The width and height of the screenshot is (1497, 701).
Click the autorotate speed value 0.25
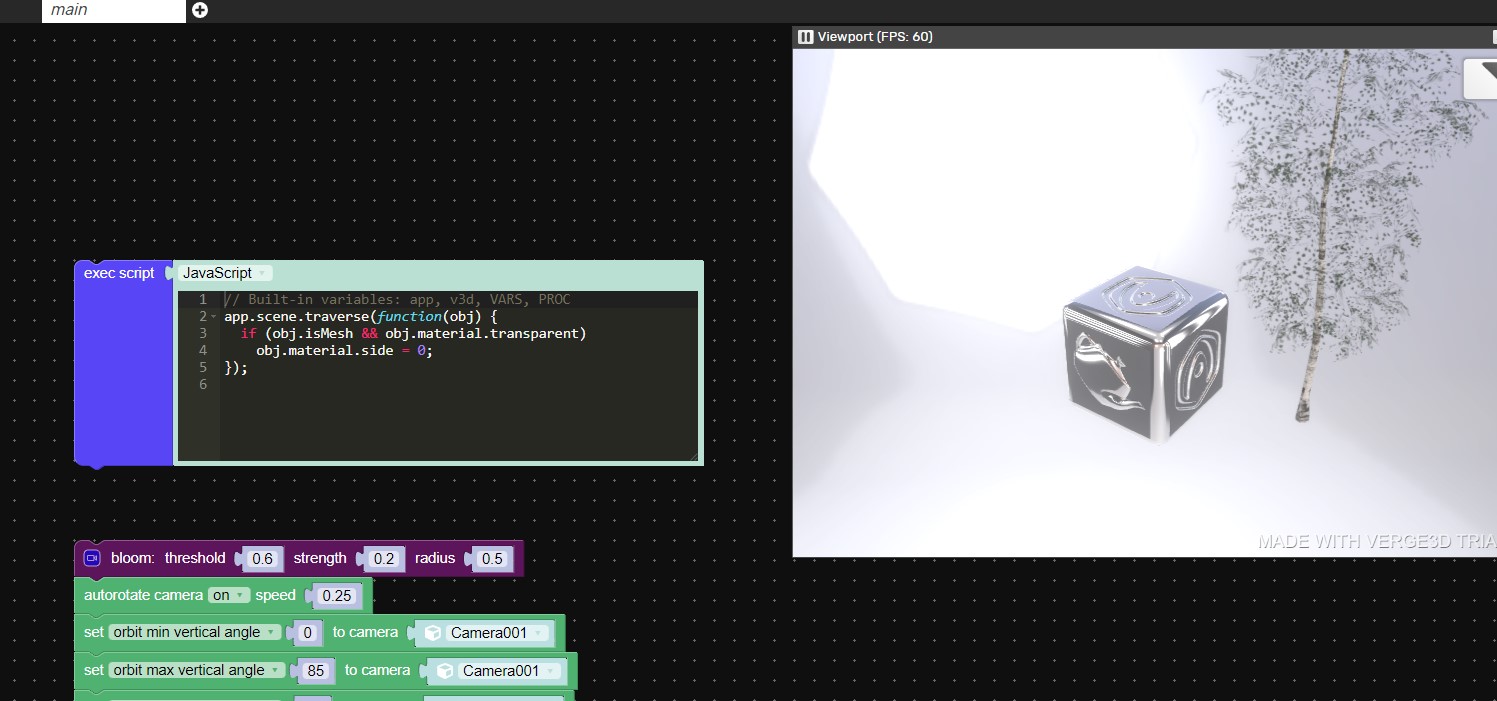click(337, 596)
